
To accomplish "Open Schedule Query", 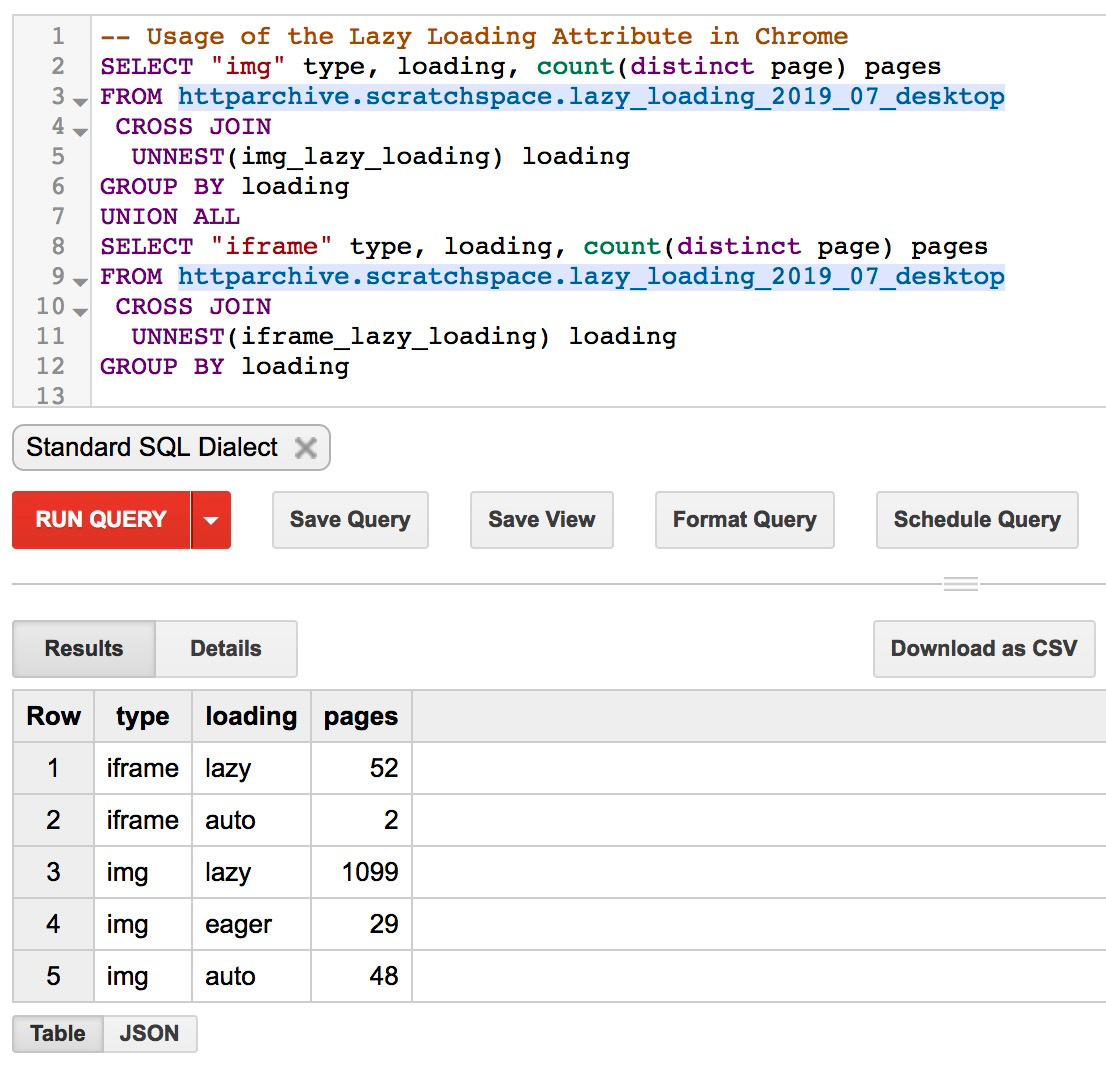I will (x=976, y=520).
